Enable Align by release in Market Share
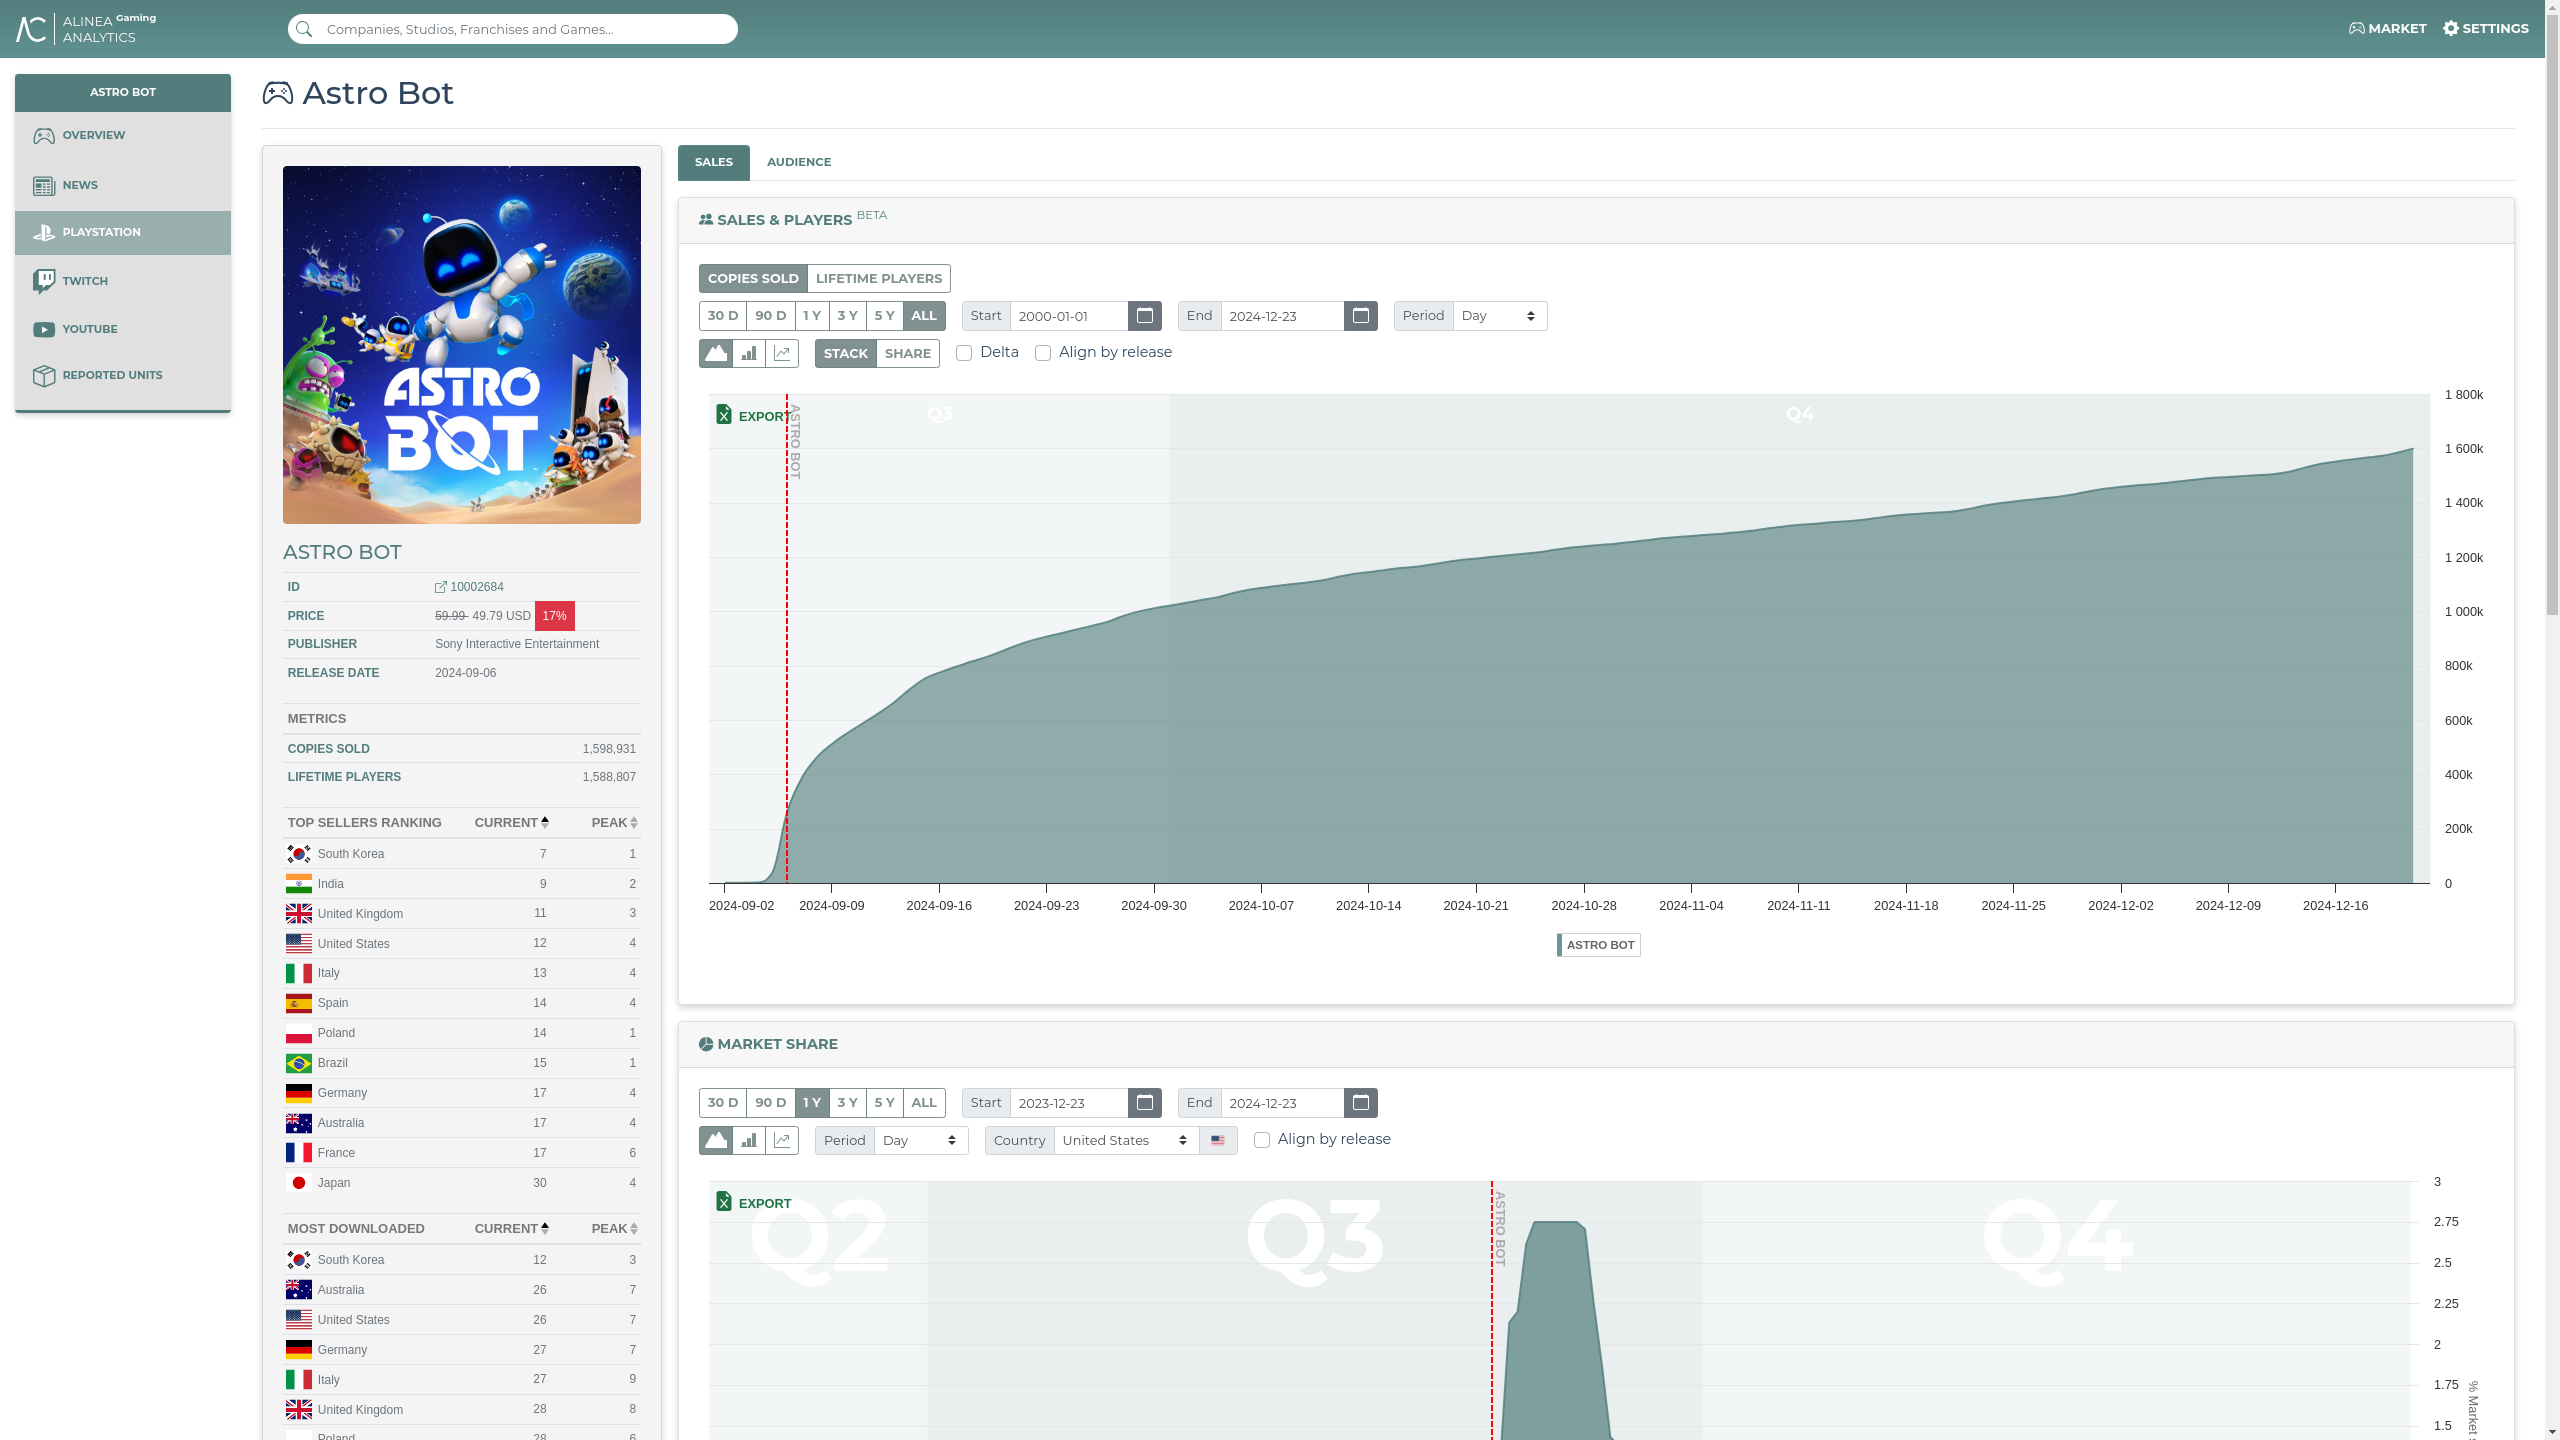This screenshot has height=1440, width=2560. point(1262,1140)
